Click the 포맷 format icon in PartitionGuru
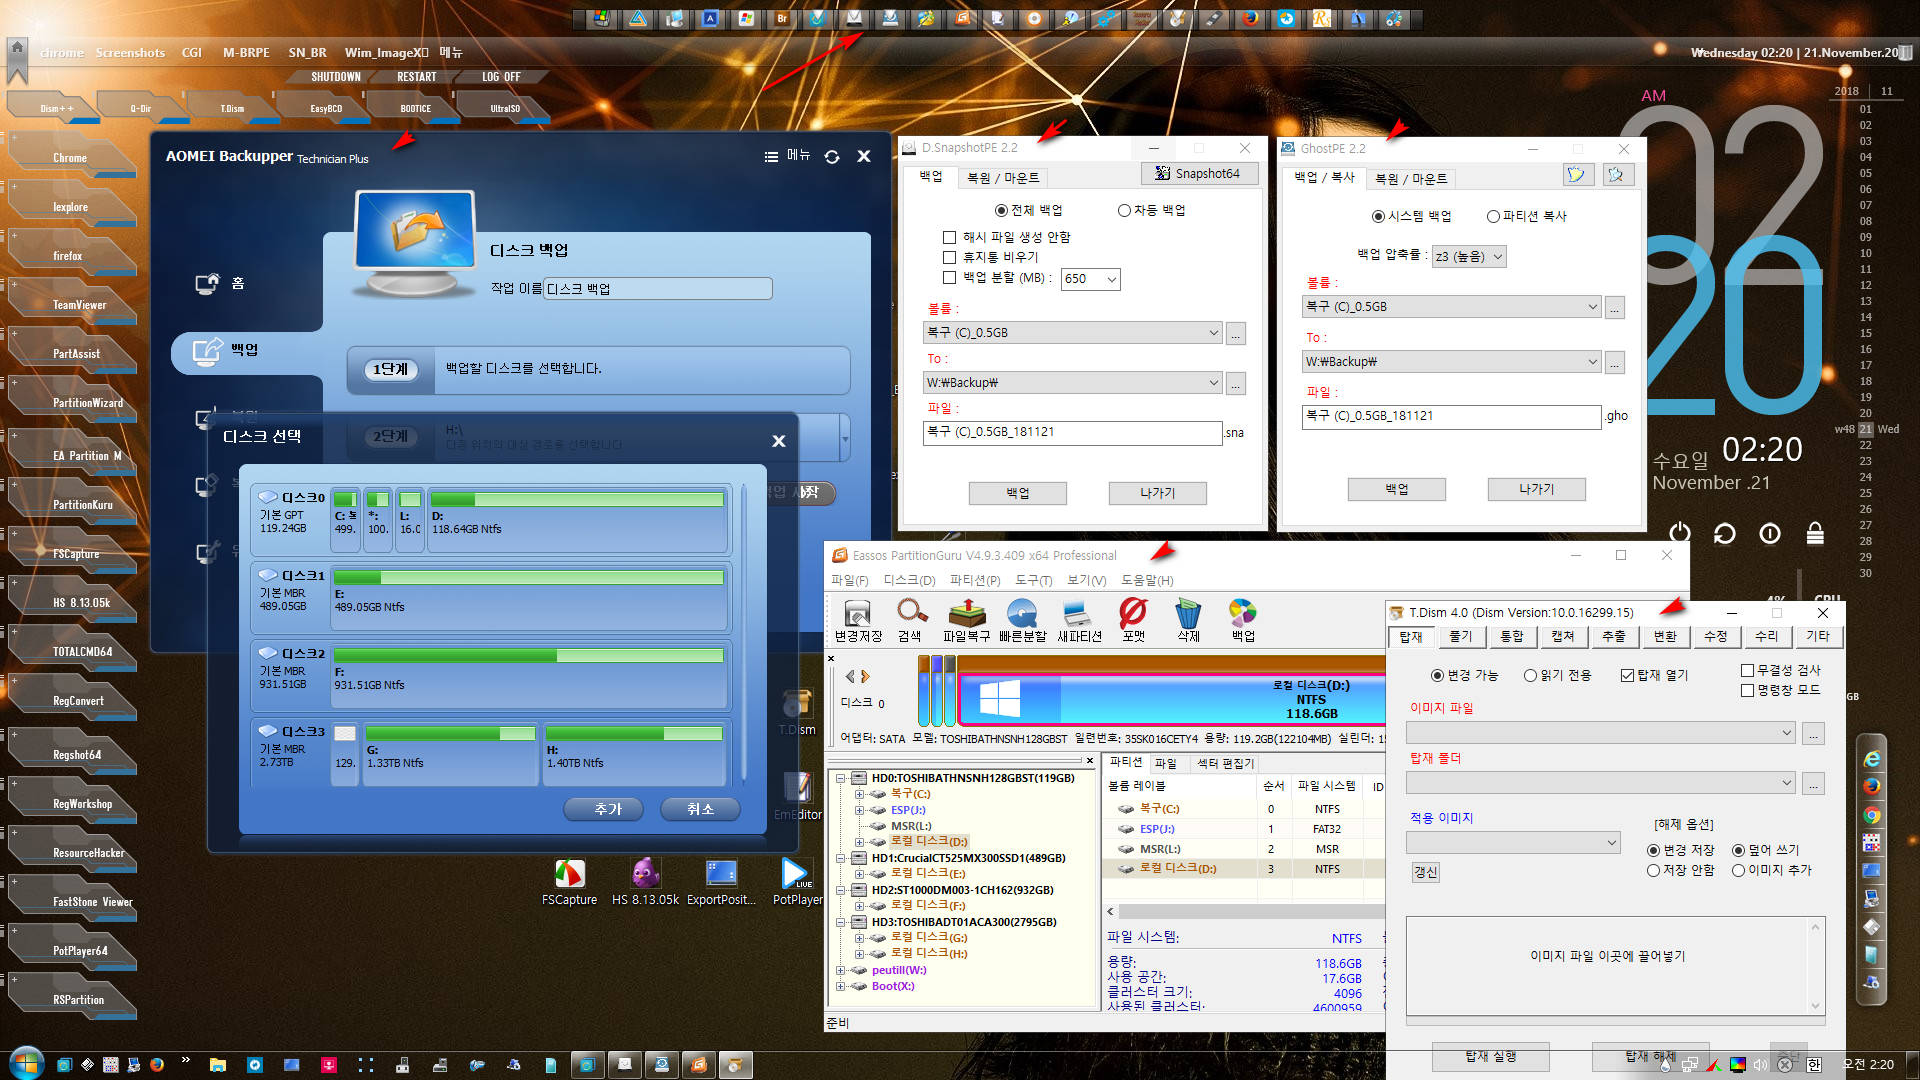This screenshot has width=1920, height=1080. coord(1133,620)
